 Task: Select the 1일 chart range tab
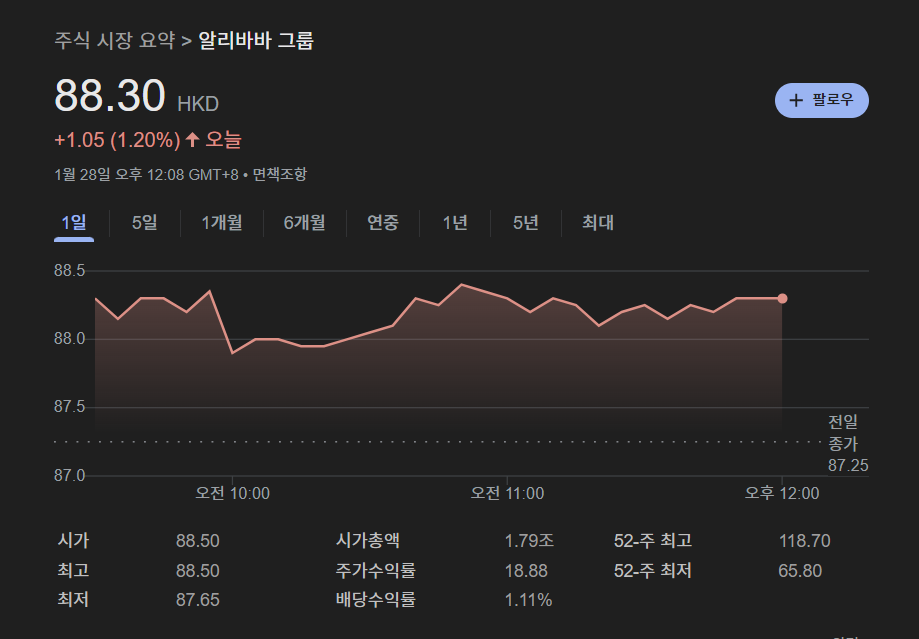click(x=74, y=223)
